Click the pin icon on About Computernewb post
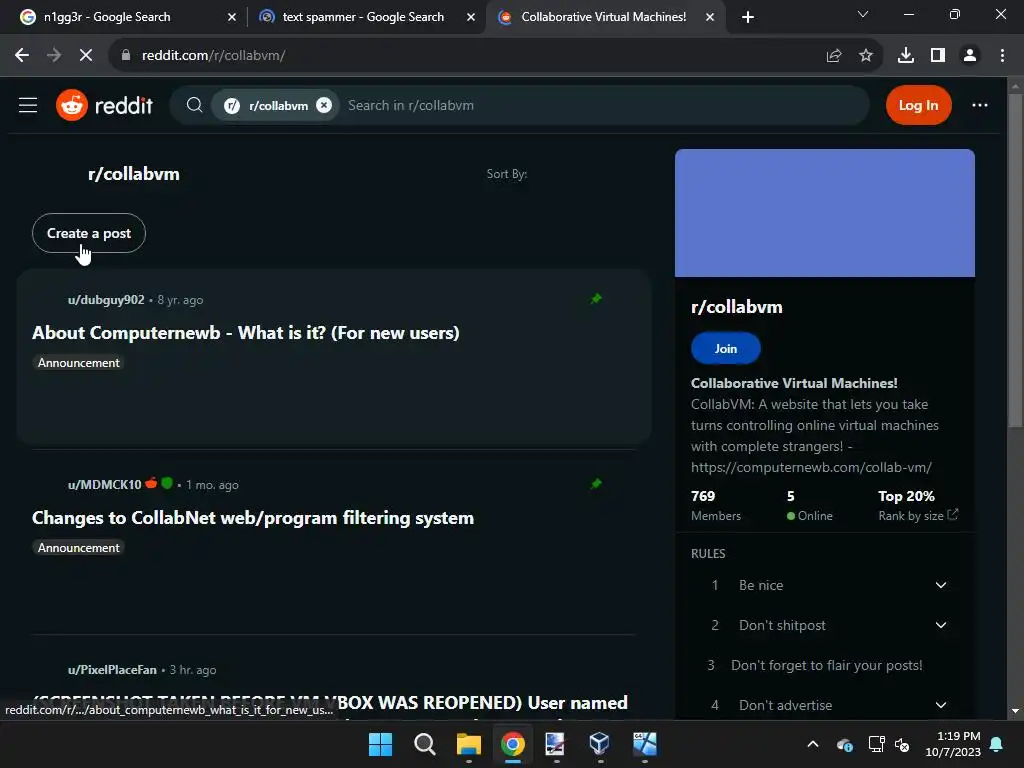The width and height of the screenshot is (1024, 768). (596, 299)
